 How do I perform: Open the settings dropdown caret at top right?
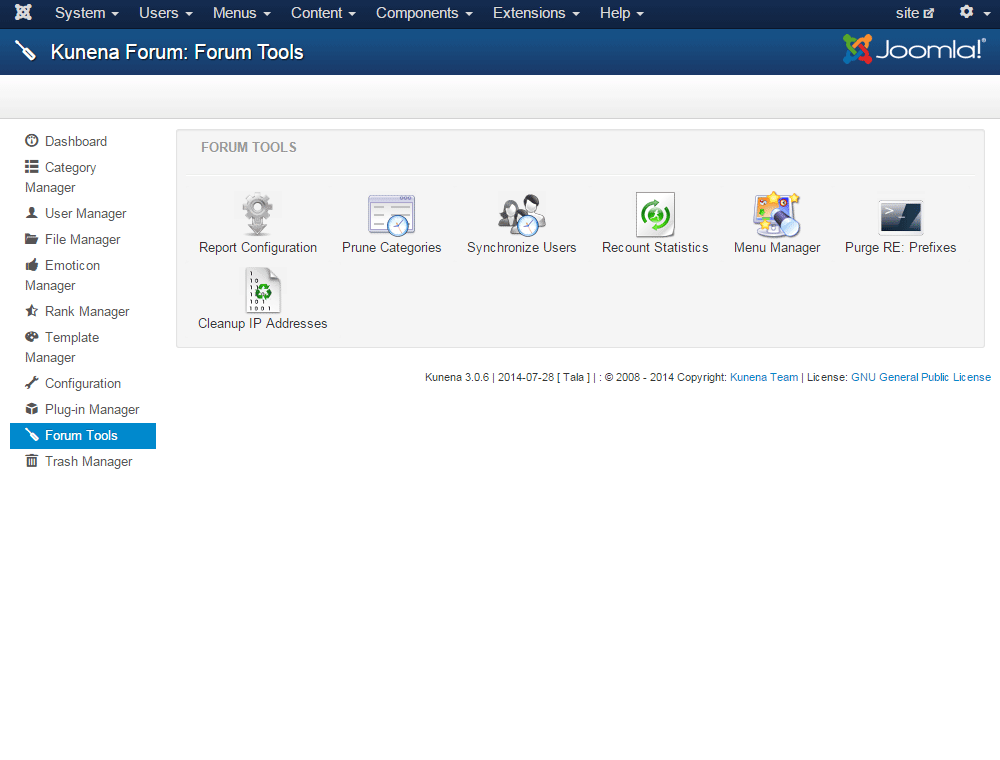click(987, 14)
